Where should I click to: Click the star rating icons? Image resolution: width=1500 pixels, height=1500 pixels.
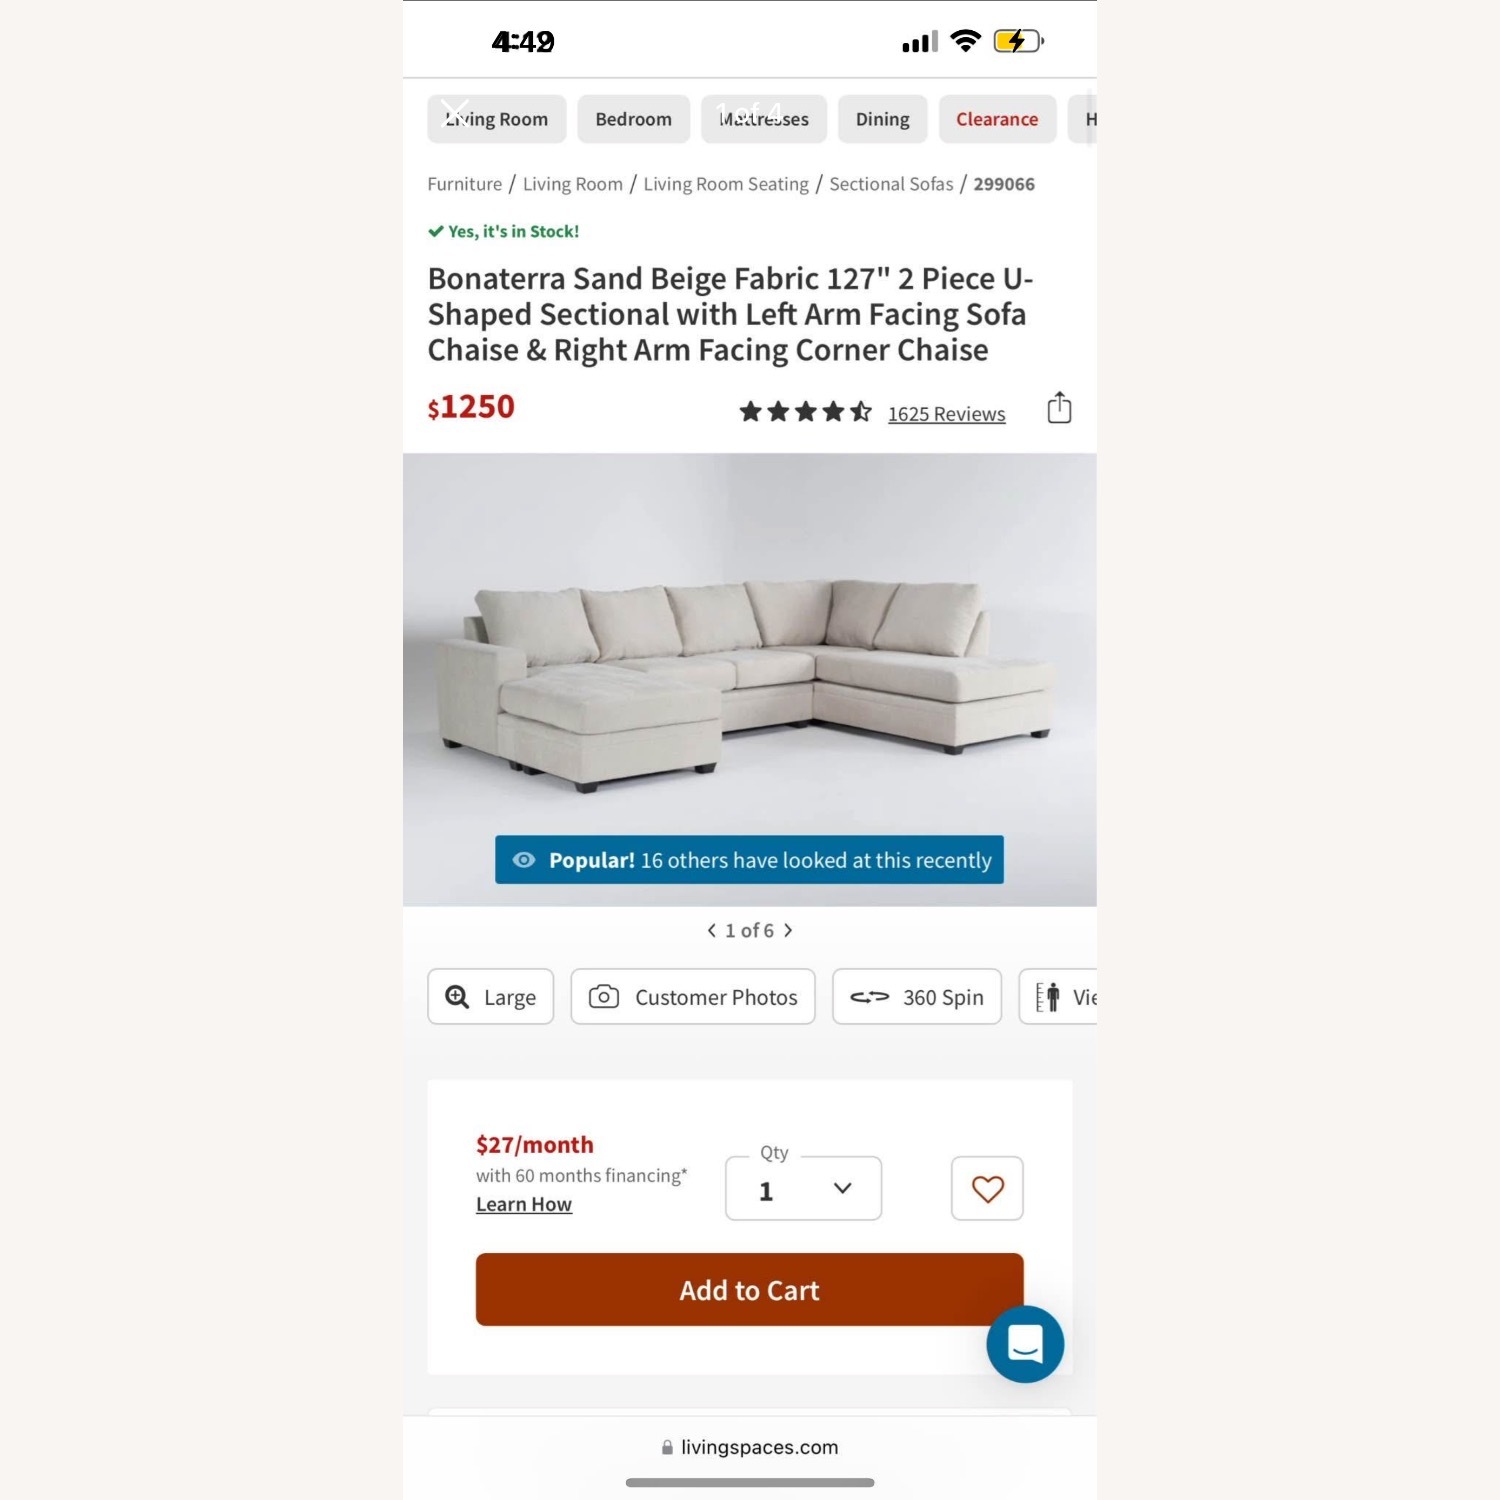pyautogui.click(x=806, y=412)
